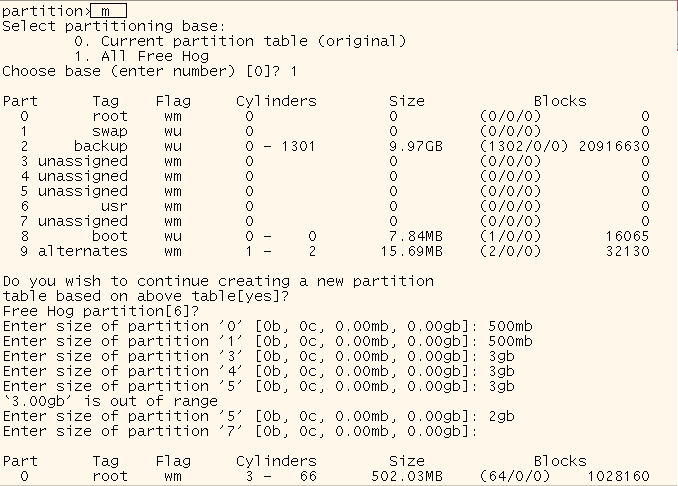Image resolution: width=678 pixels, height=486 pixels.
Task: Click 'unassigned' tag in partition 3 row
Action: [x=83, y=161]
